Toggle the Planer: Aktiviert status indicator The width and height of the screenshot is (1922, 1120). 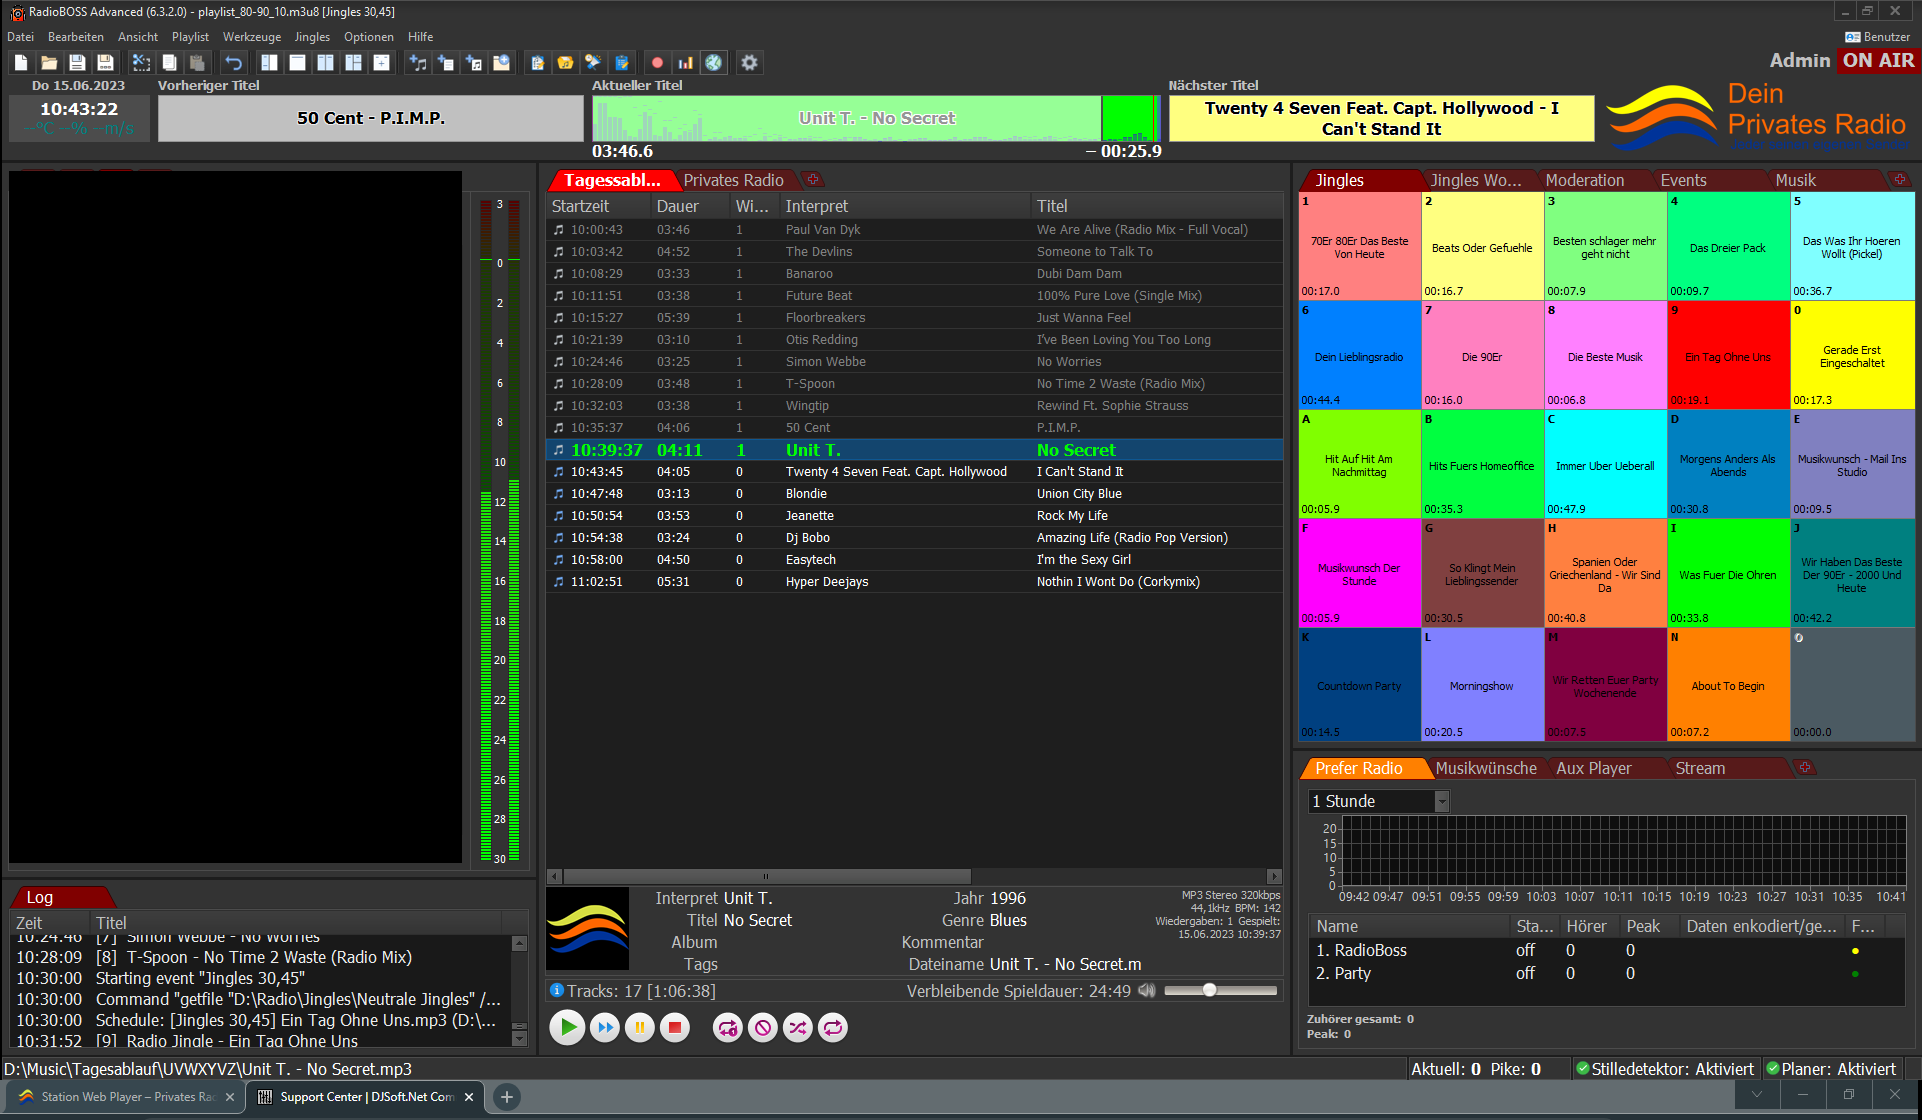pyautogui.click(x=1830, y=1069)
